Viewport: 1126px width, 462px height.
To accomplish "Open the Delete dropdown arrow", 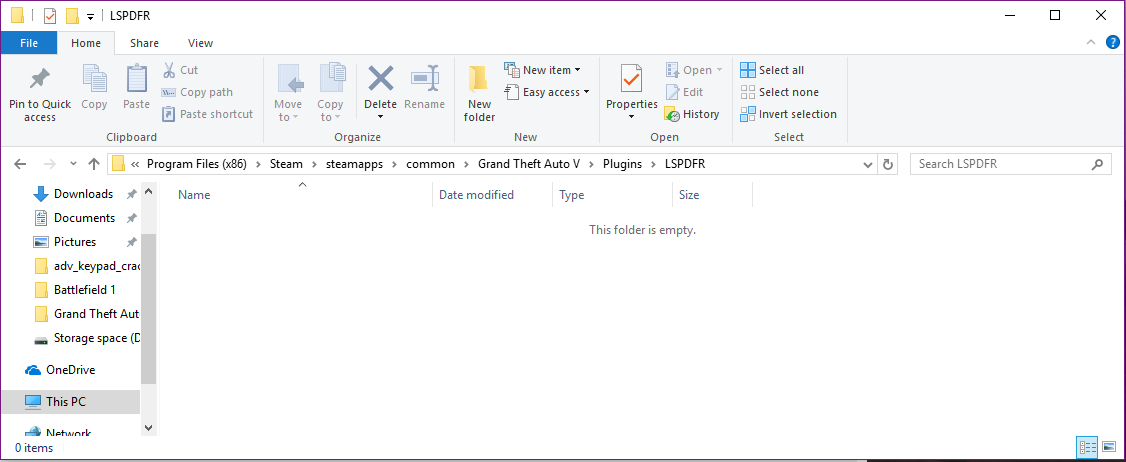I will point(381,116).
